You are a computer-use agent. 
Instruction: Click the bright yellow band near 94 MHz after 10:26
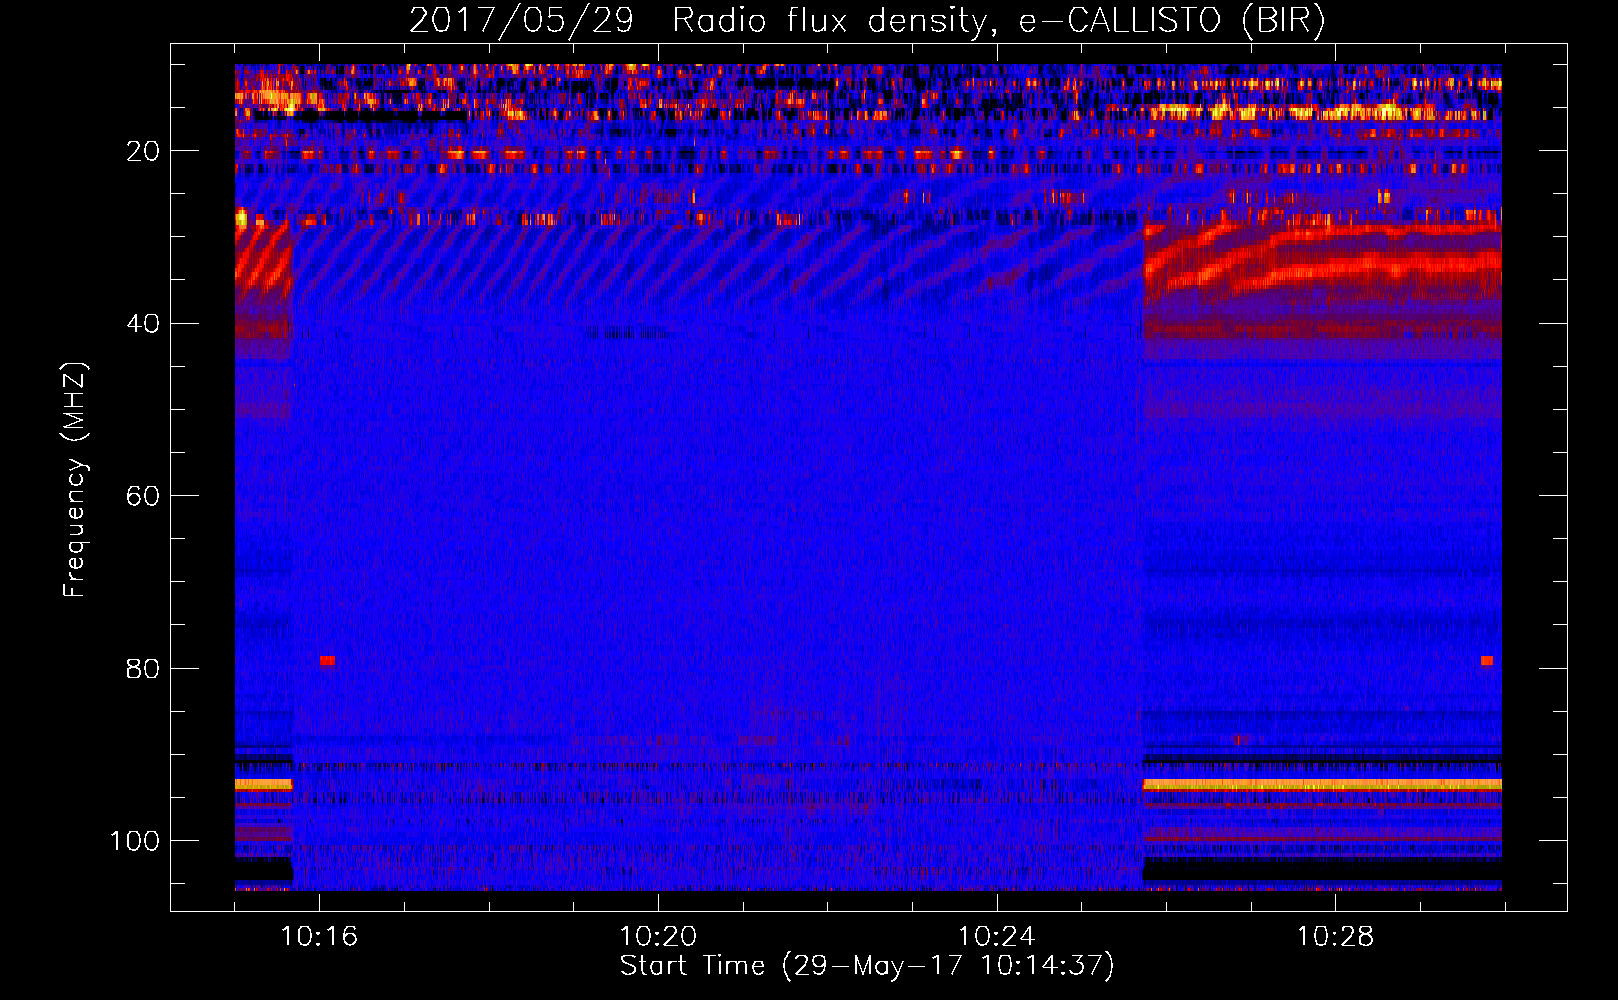pyautogui.click(x=1322, y=785)
